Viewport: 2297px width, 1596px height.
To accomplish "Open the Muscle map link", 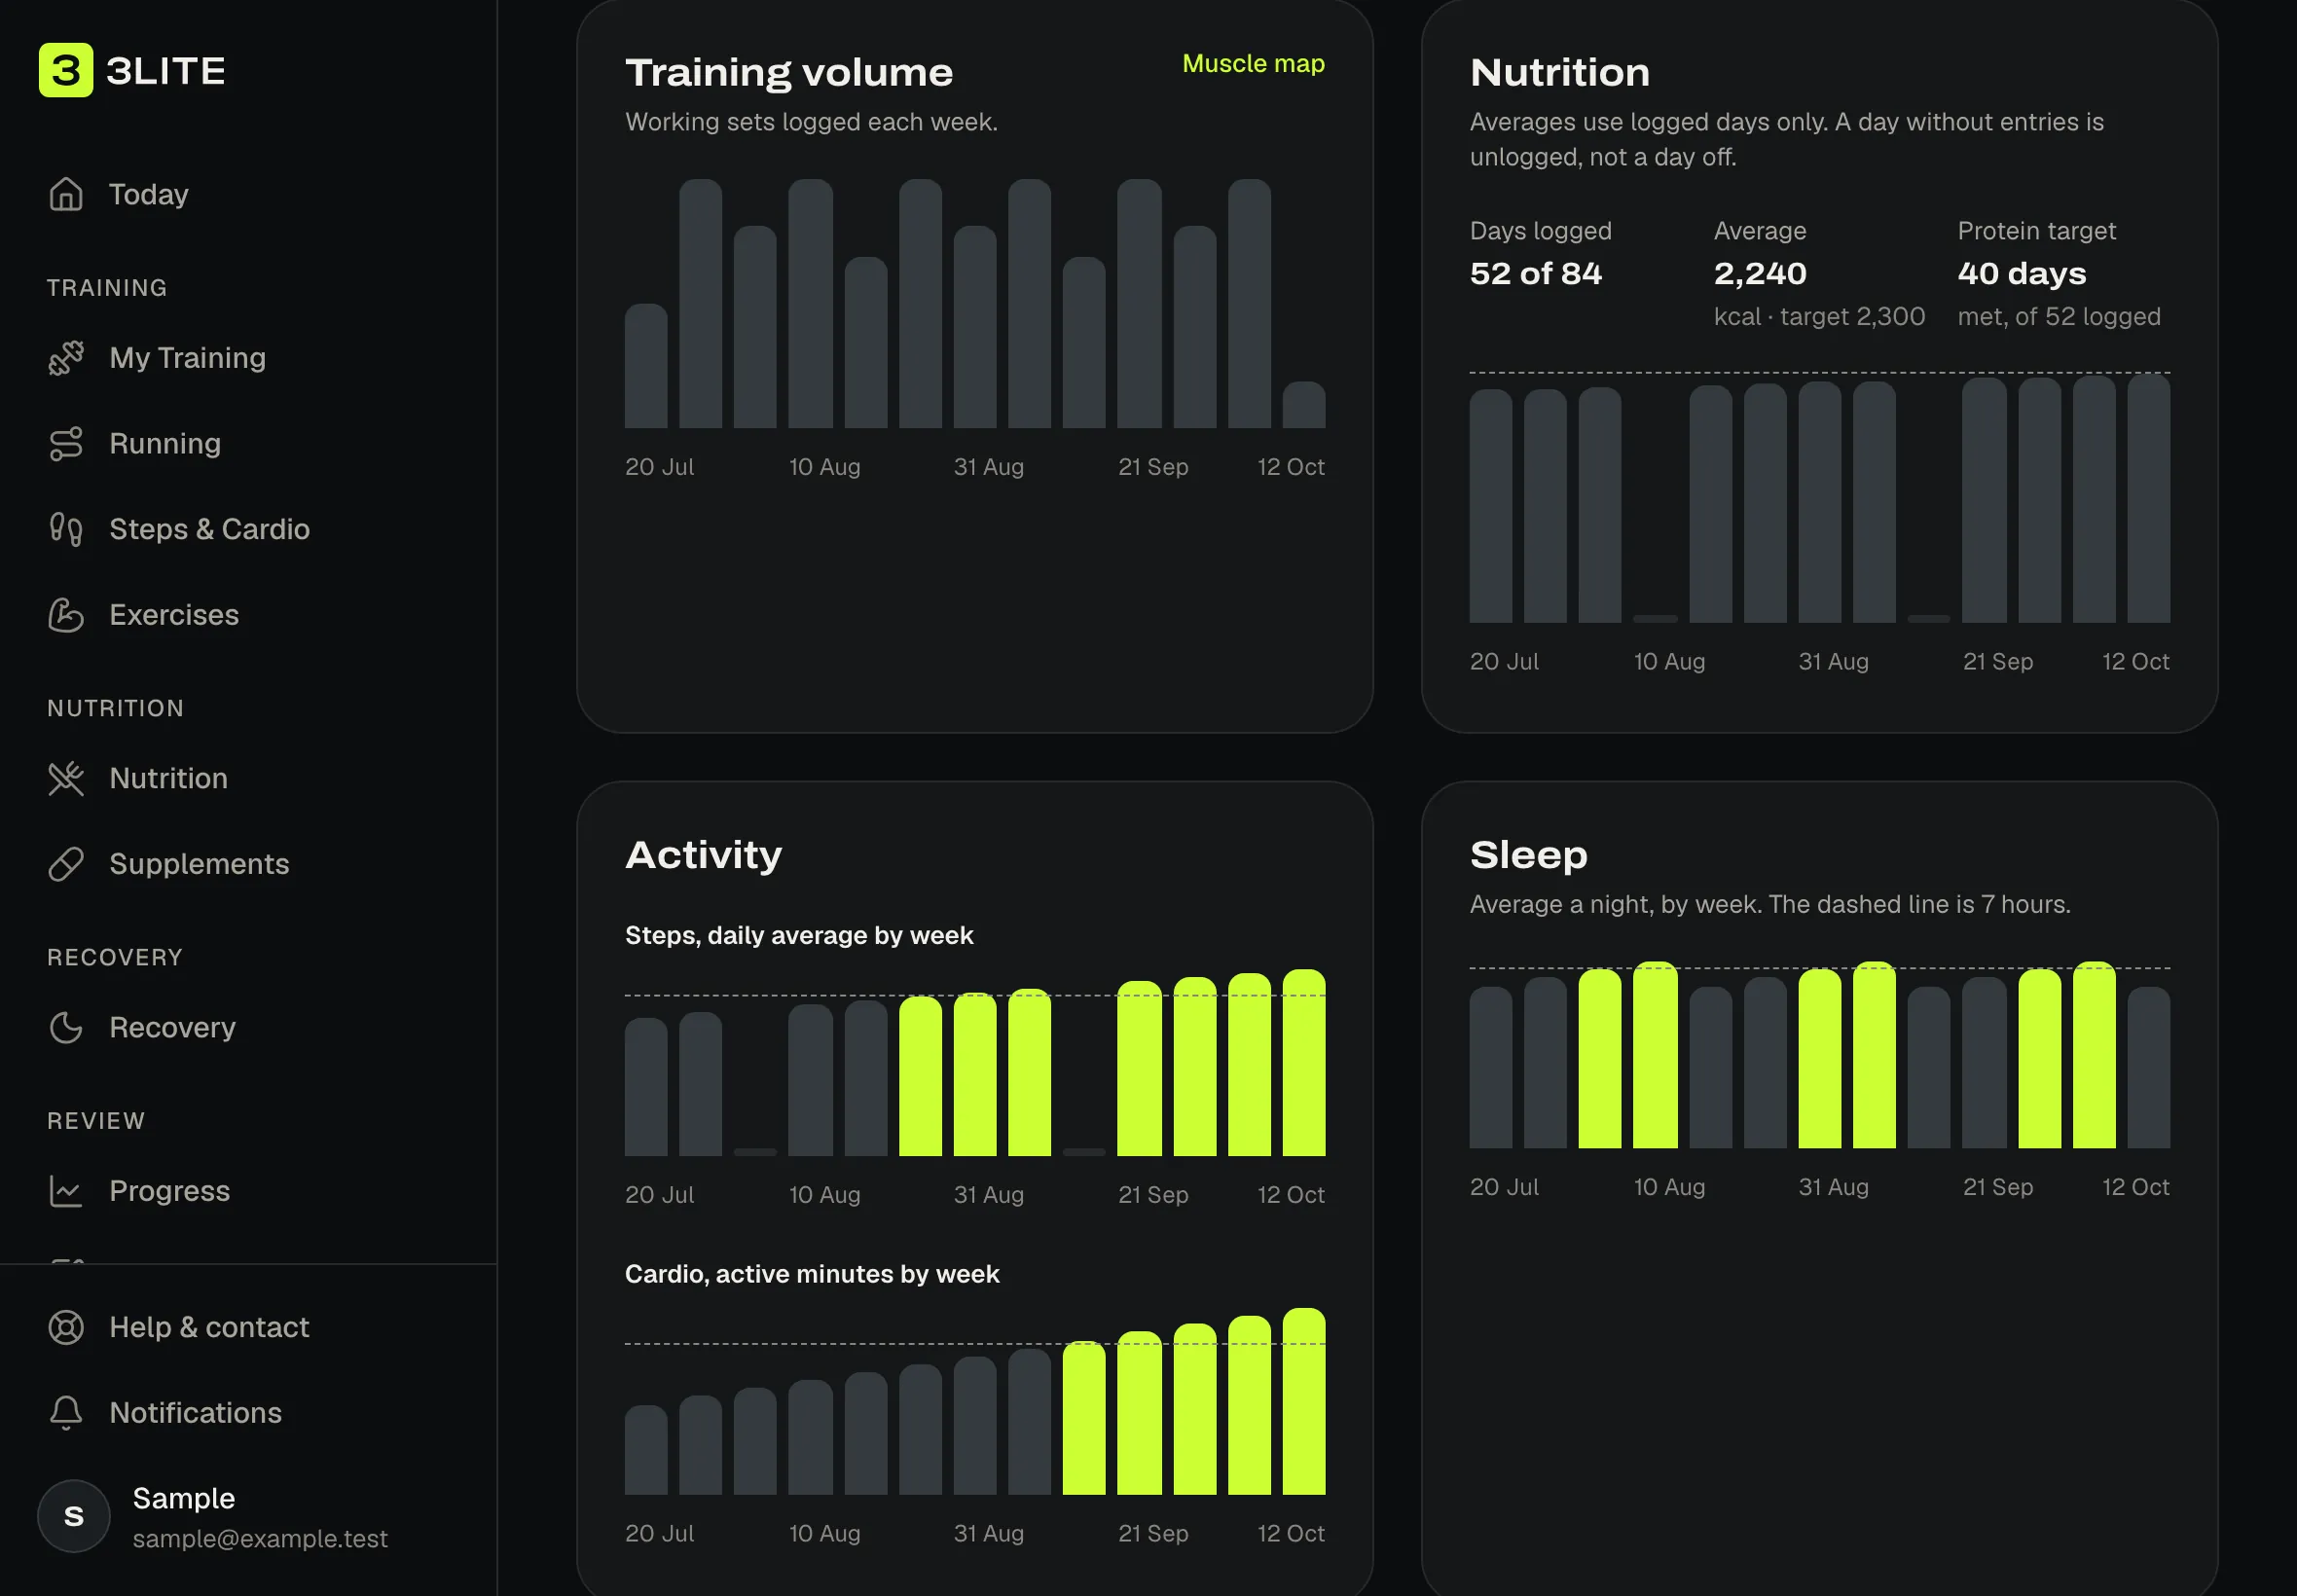I will click(x=1253, y=64).
